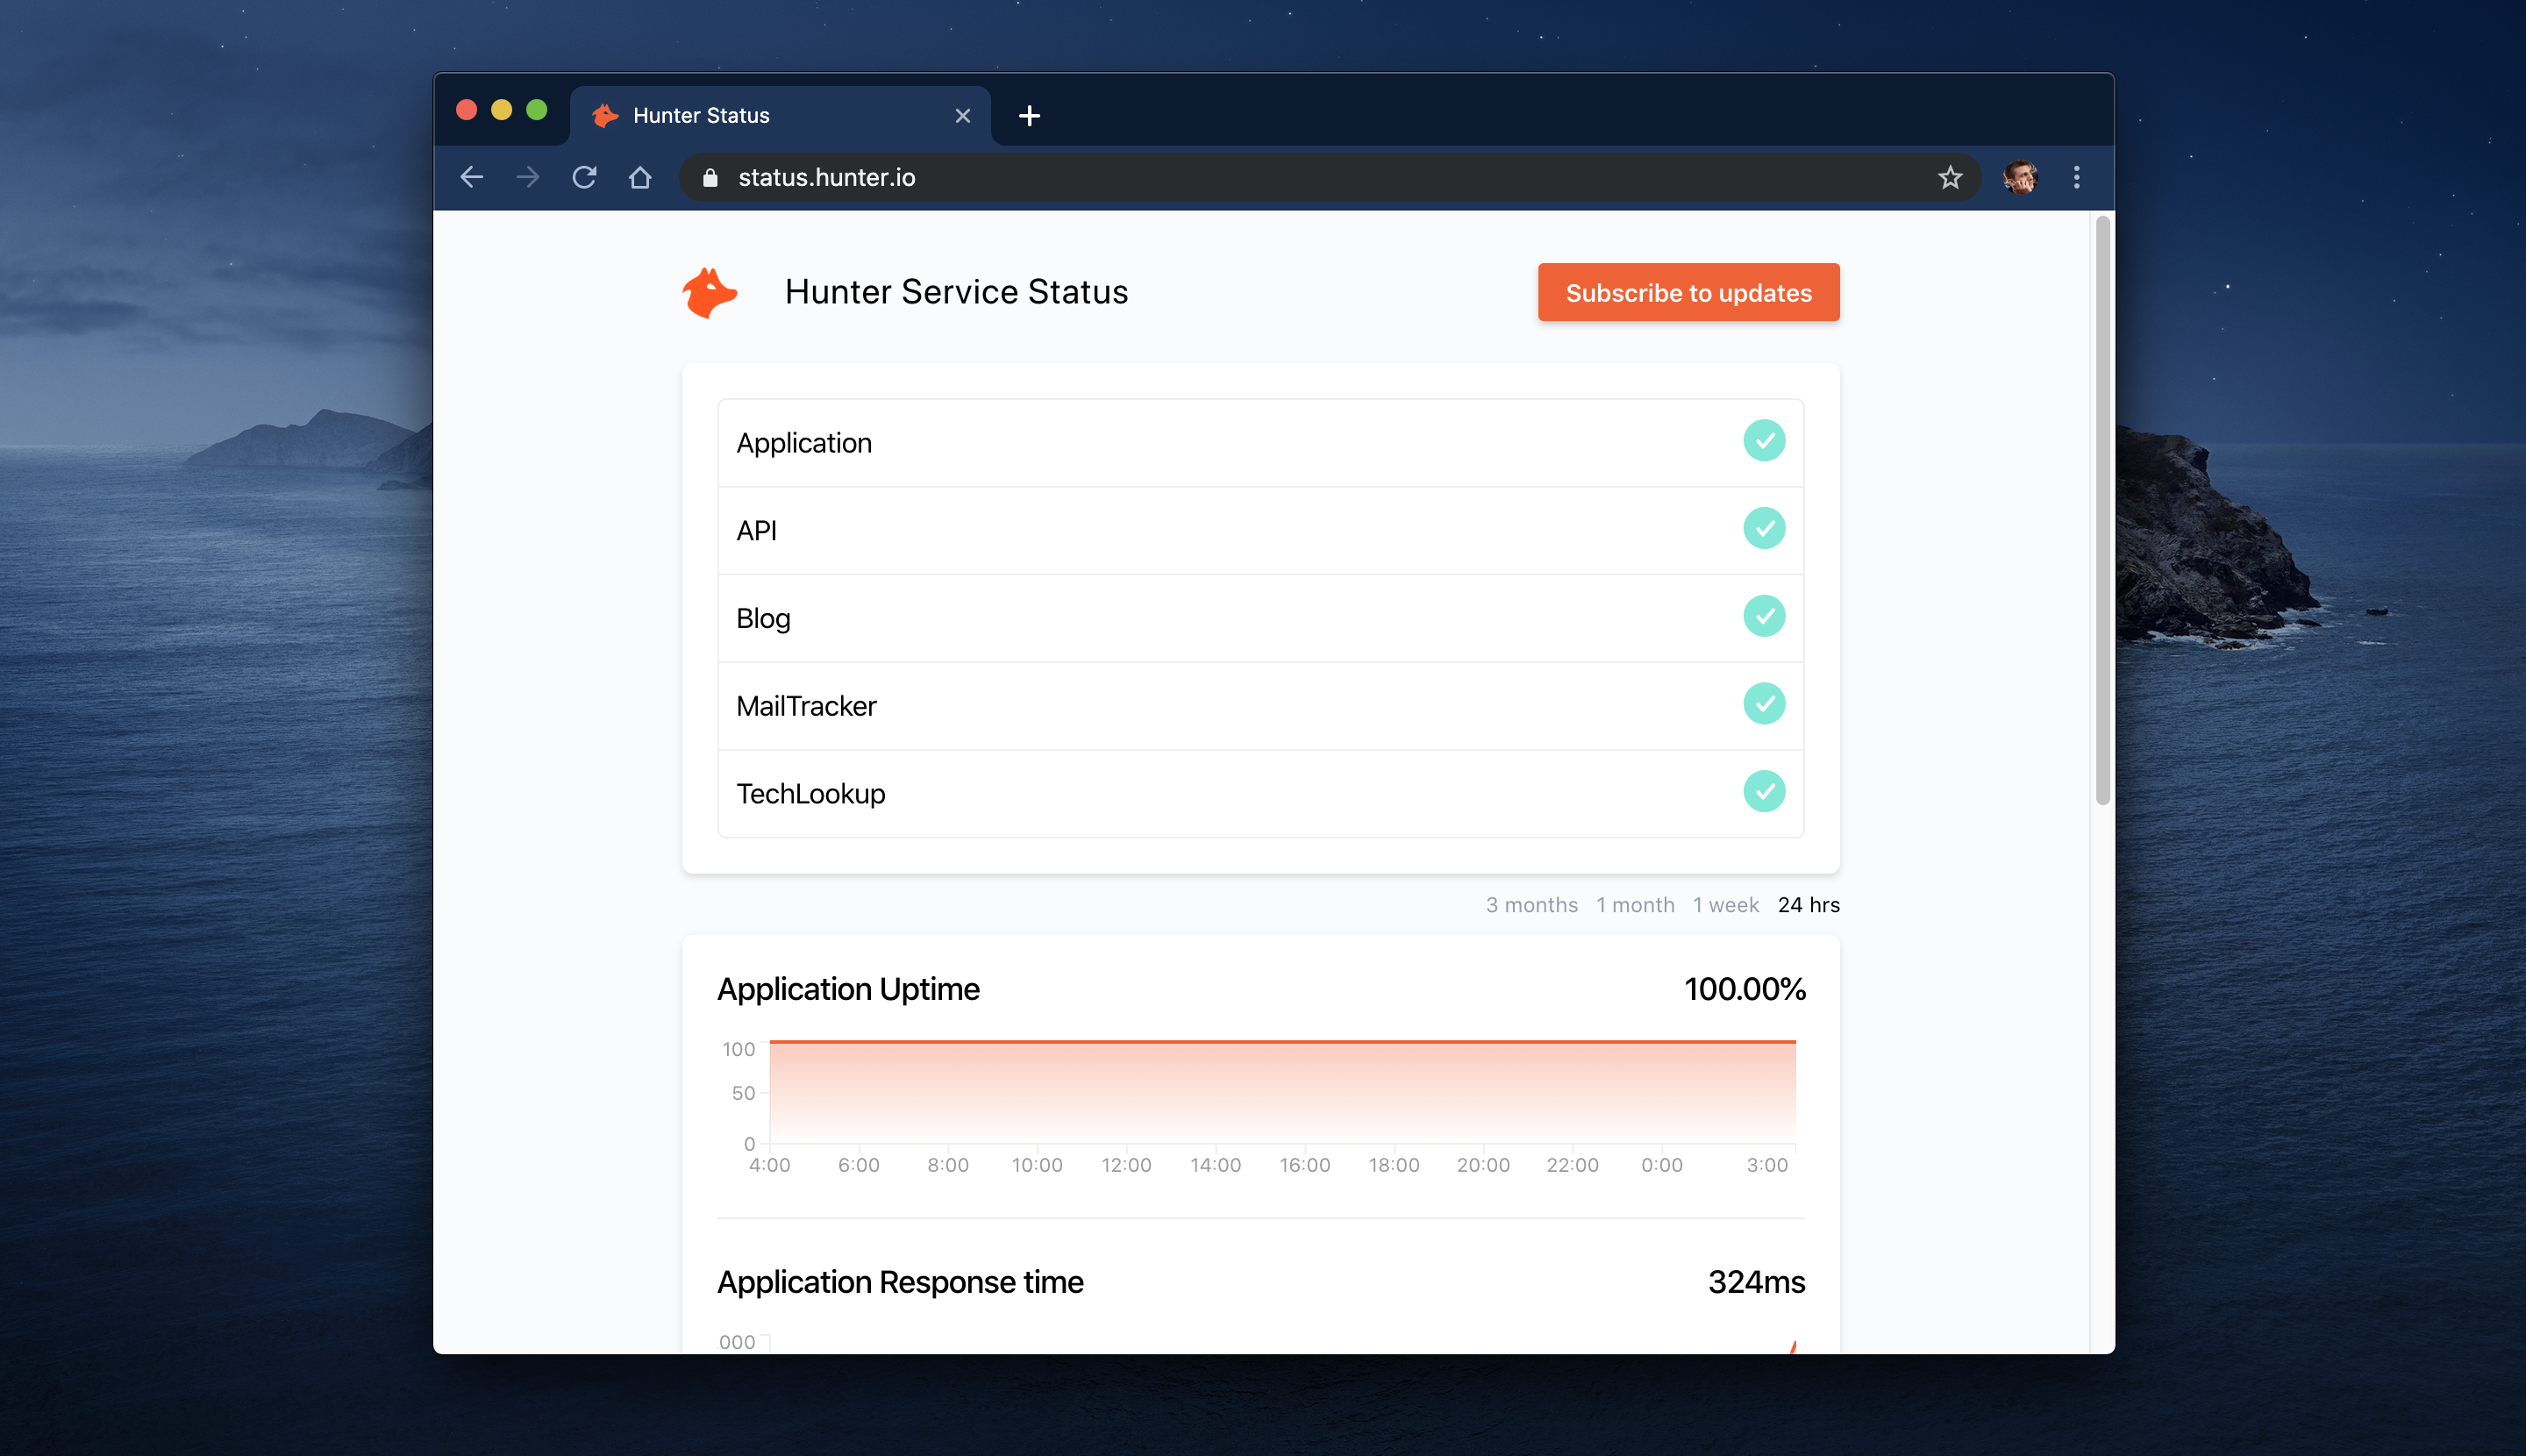
Task: Click the page vertical scrollbar
Action: click(x=2102, y=510)
